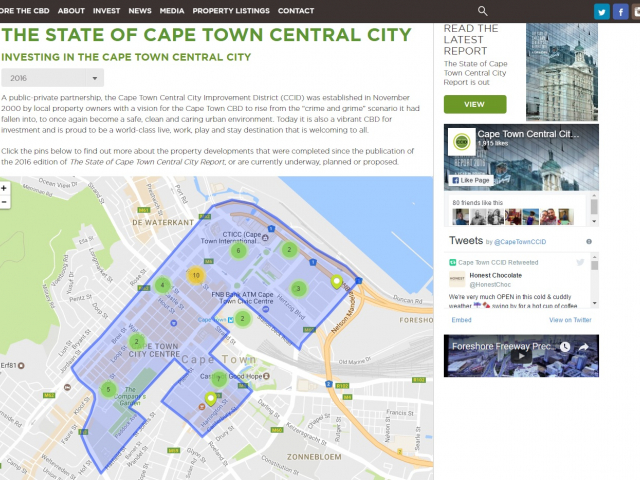Open map cluster marker labeled 6
This screenshot has width=640, height=480.
click(238, 251)
